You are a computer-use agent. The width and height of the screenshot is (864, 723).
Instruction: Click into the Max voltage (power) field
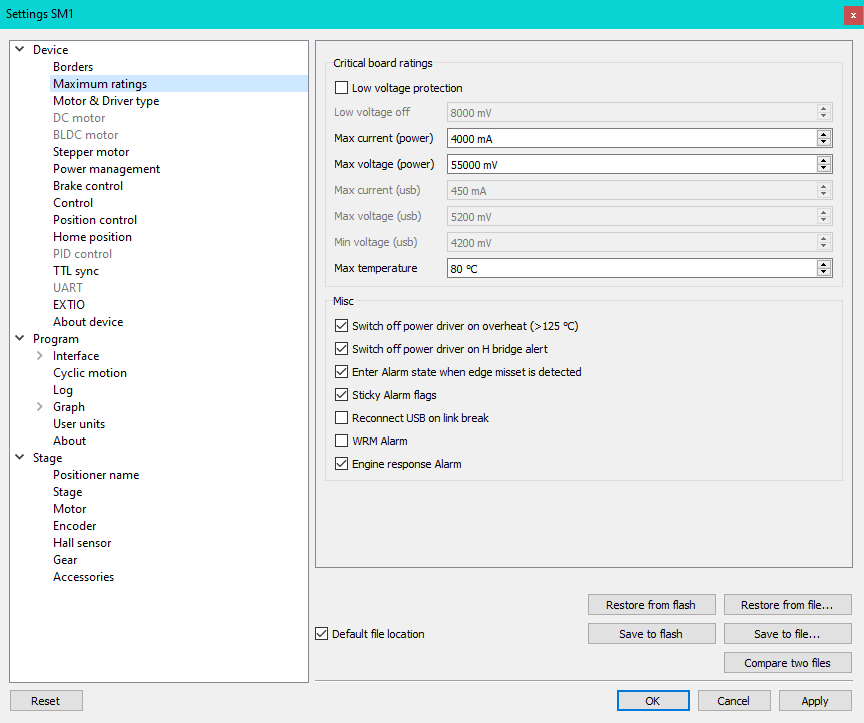coord(630,164)
